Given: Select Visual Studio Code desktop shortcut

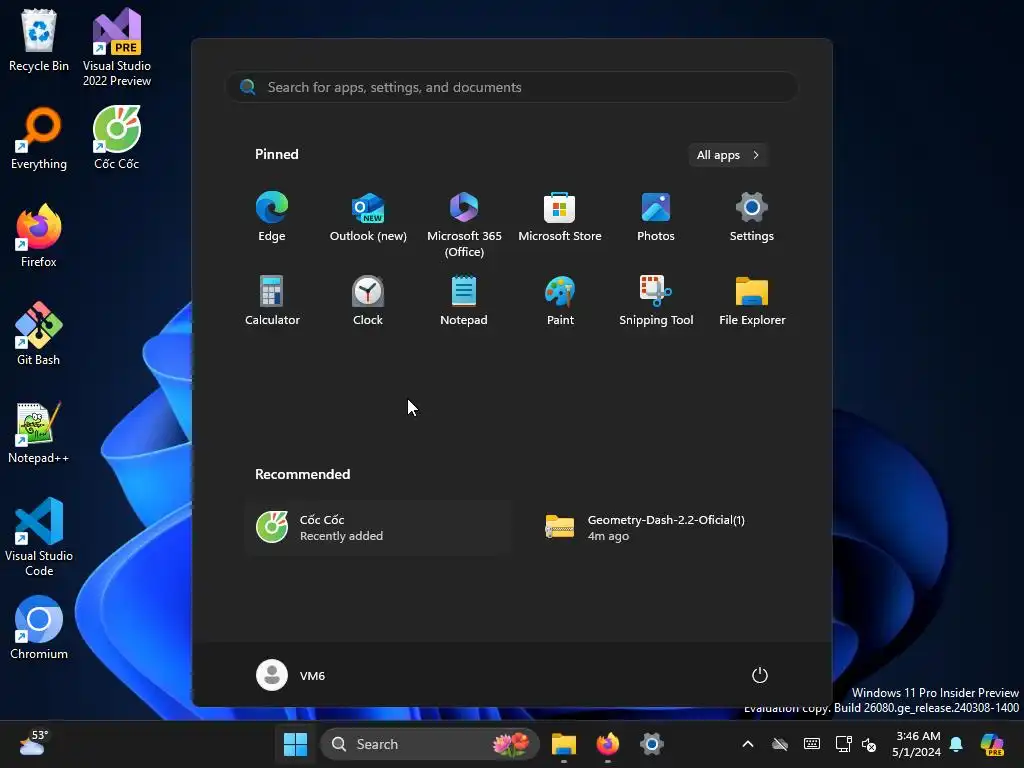Looking at the screenshot, I should click(x=39, y=537).
